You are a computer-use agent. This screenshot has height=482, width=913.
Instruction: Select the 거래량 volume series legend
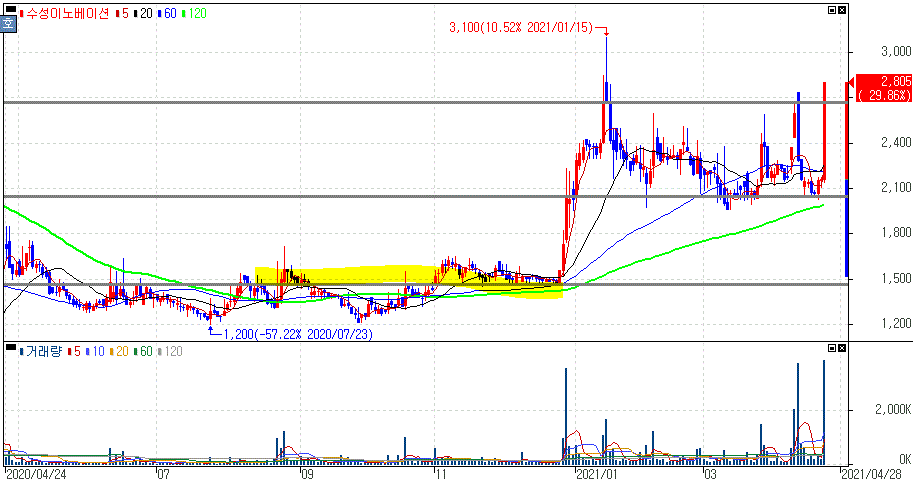41,352
